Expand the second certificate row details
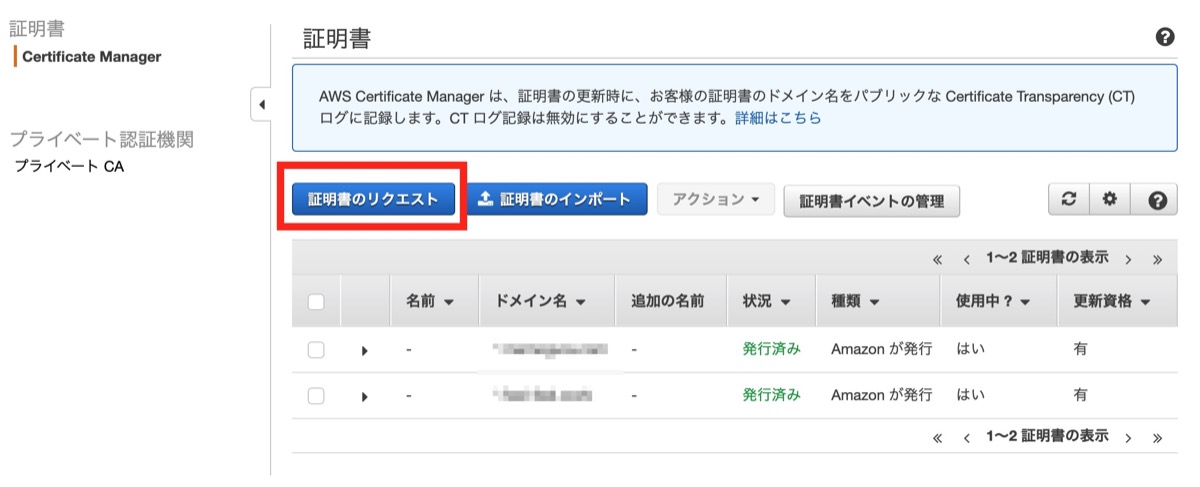Viewport: 1200px width, 487px height. point(364,397)
